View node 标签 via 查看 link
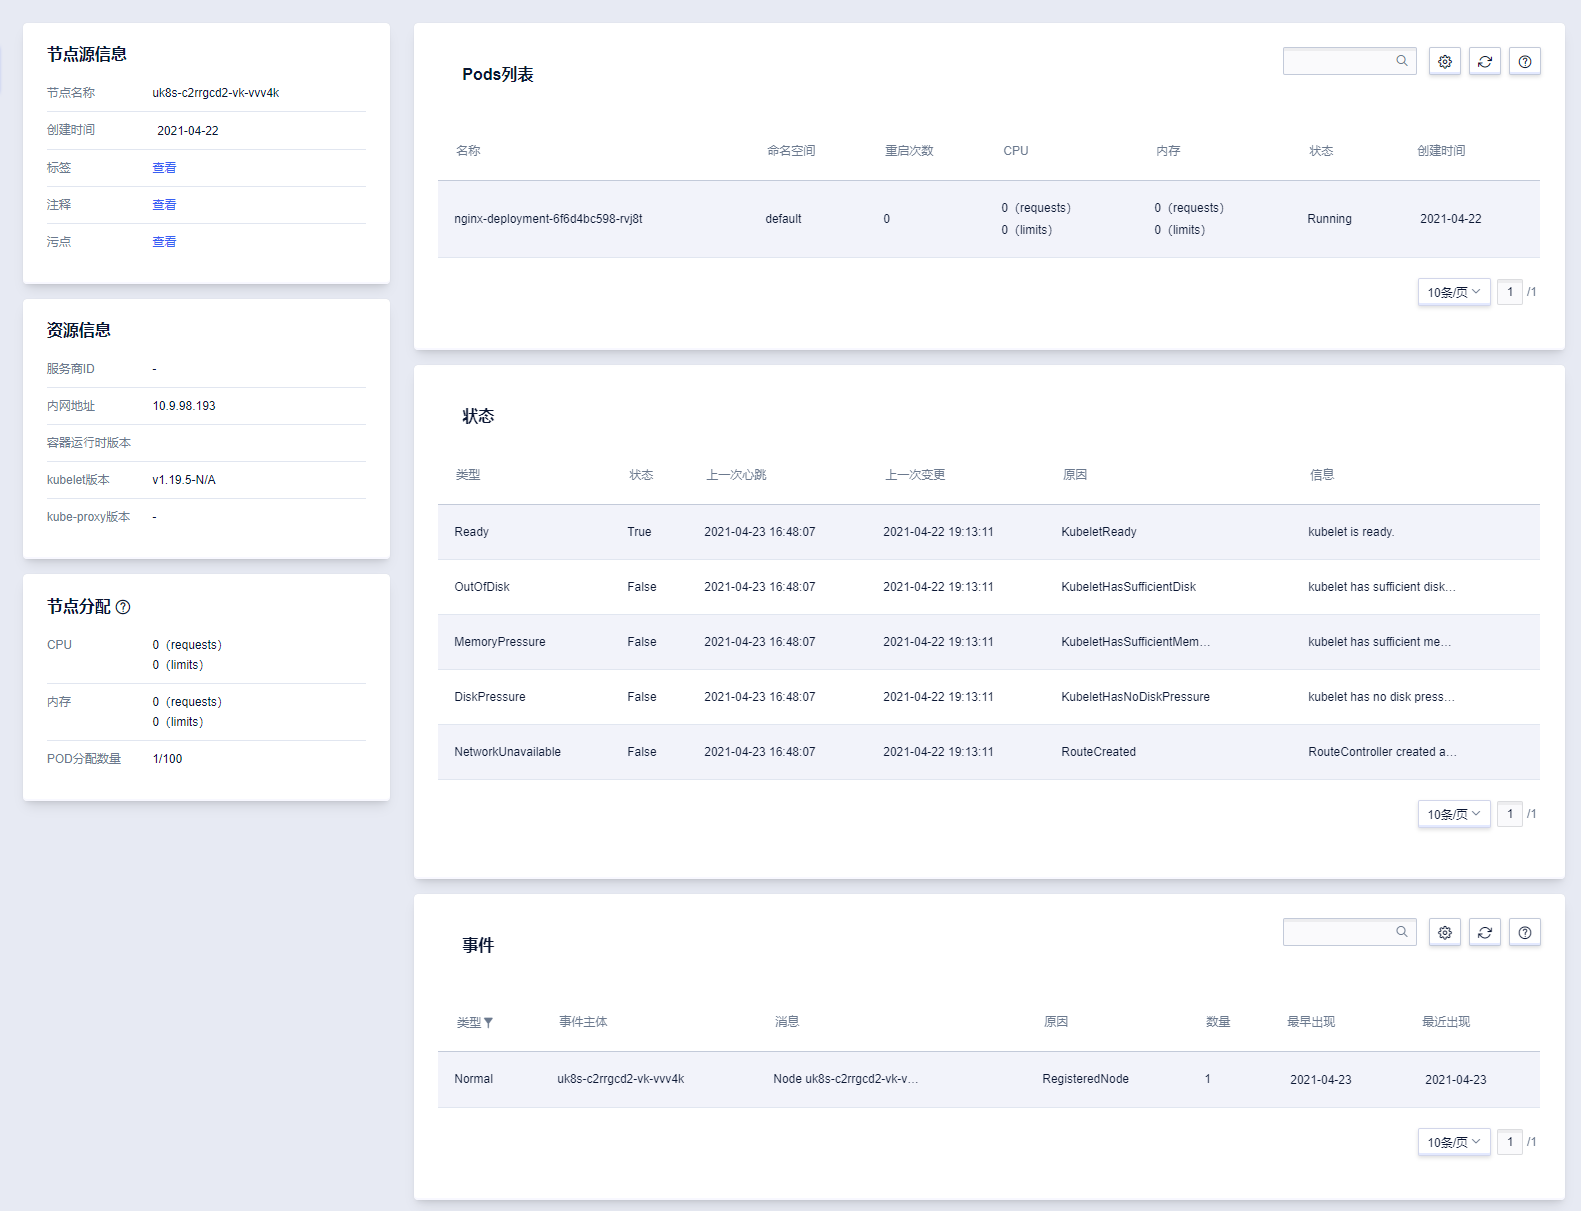Screen dimensions: 1581x1212 pos(164,168)
